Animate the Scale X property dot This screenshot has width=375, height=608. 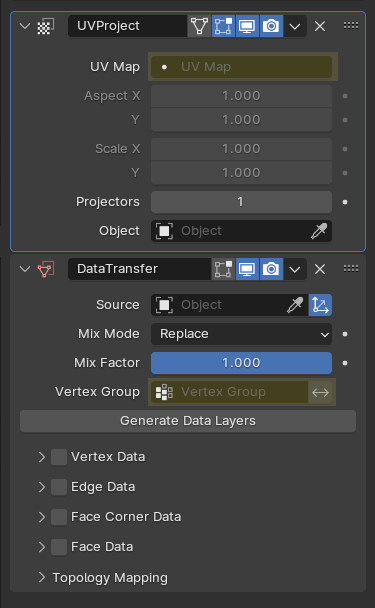[345, 149]
